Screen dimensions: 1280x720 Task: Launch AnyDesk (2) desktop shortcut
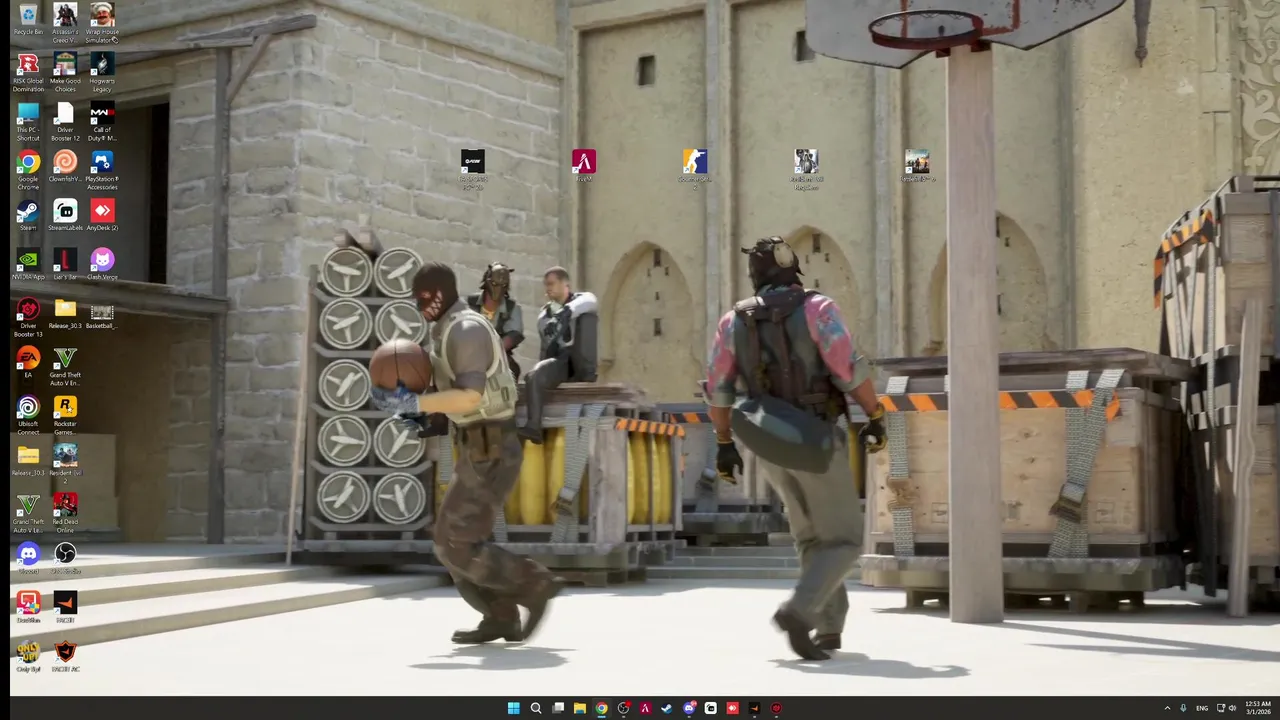click(x=102, y=216)
